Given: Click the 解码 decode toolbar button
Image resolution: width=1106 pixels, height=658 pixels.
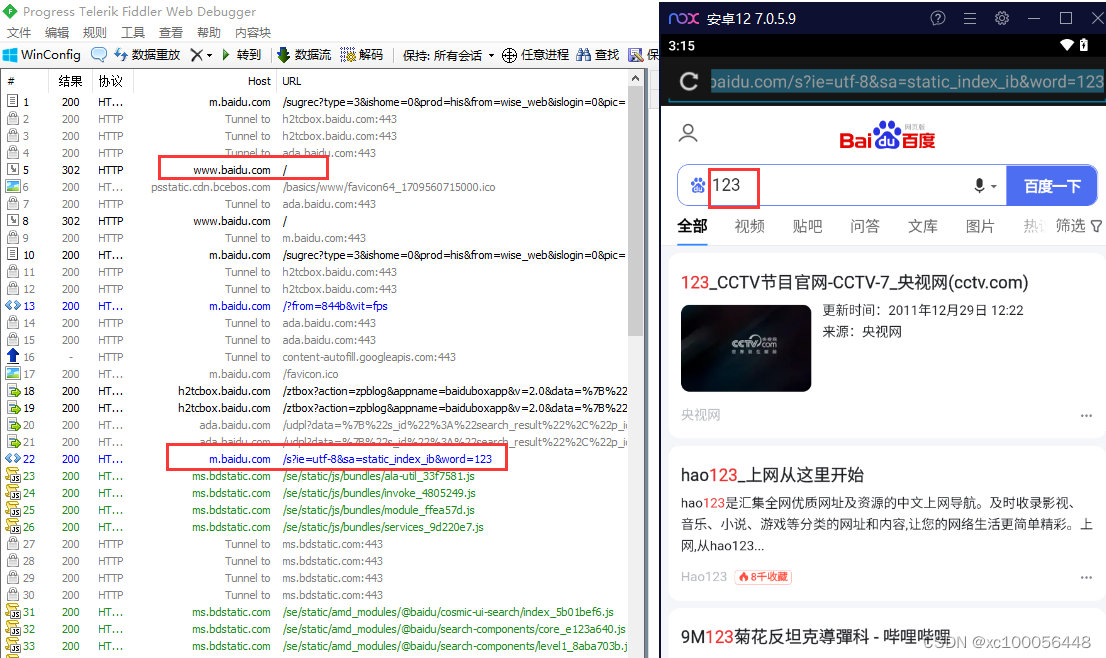Looking at the screenshot, I should point(361,54).
